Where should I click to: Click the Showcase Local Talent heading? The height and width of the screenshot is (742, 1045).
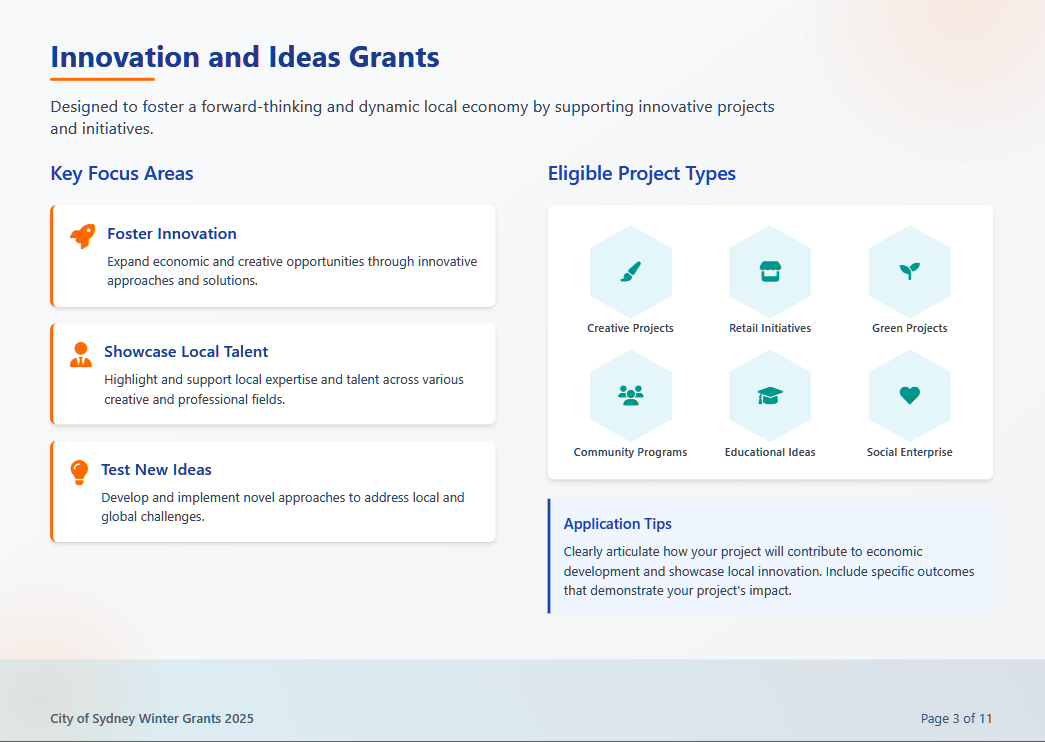[x=186, y=352]
